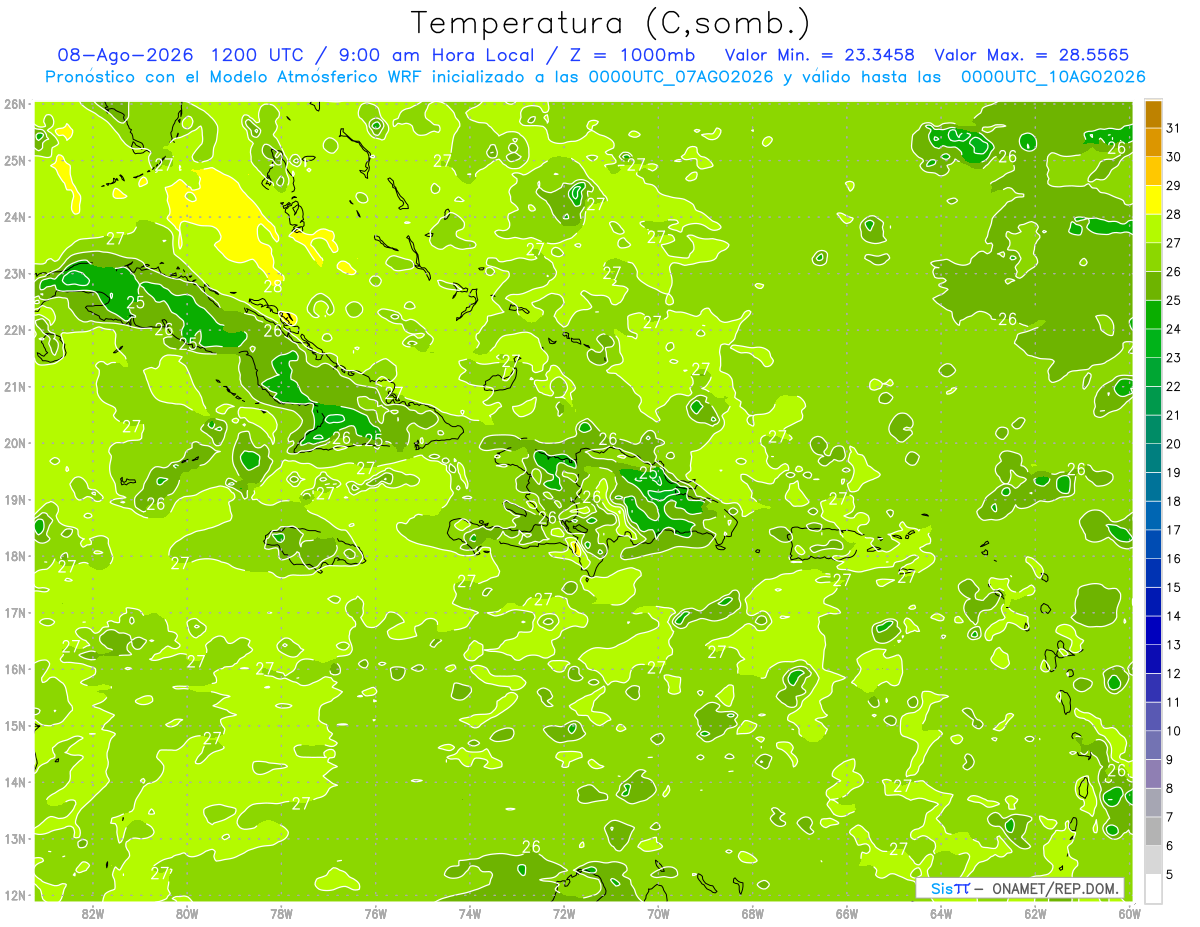
Task: Select the 'Z = 1000mb' level label
Action: coord(633,55)
